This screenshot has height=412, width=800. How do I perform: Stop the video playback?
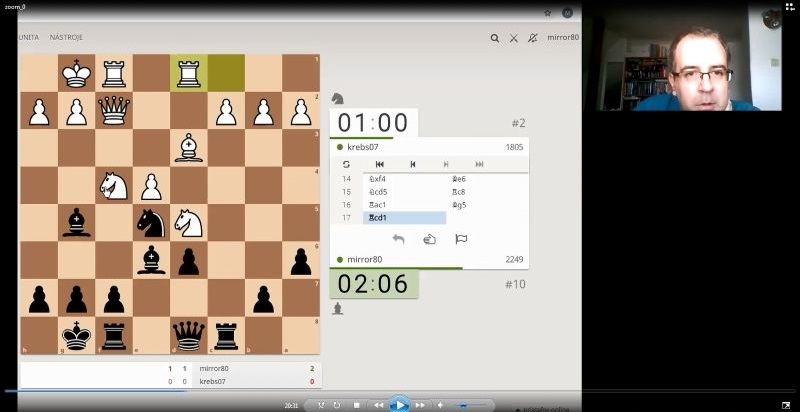click(x=357, y=405)
